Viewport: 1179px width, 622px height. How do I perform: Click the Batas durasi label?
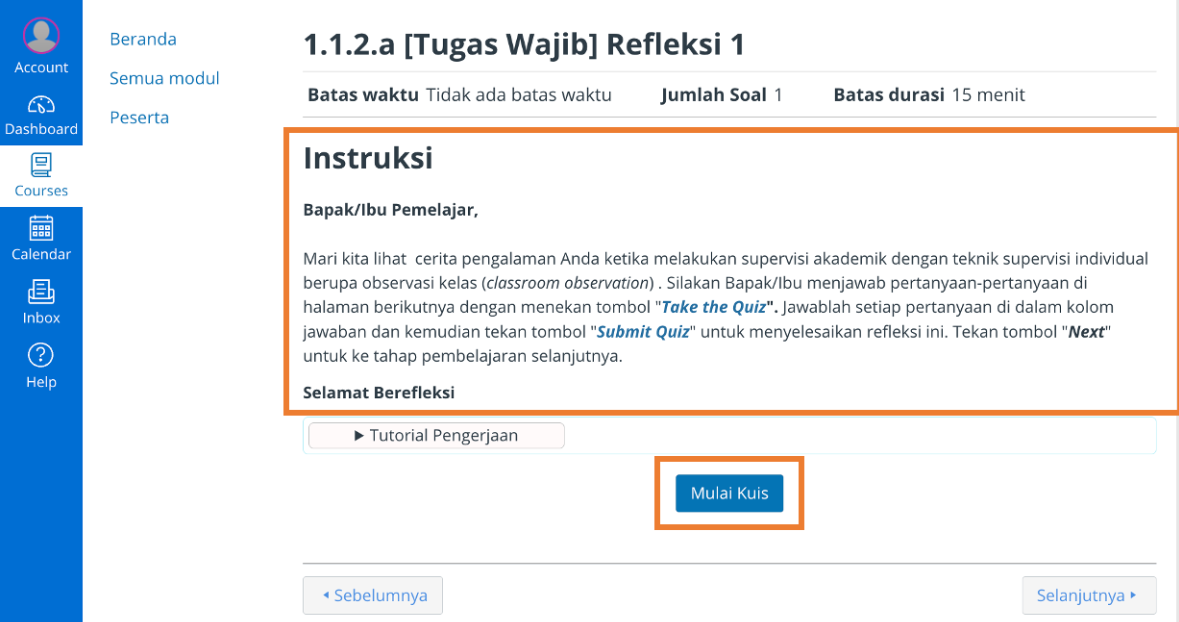point(888,95)
